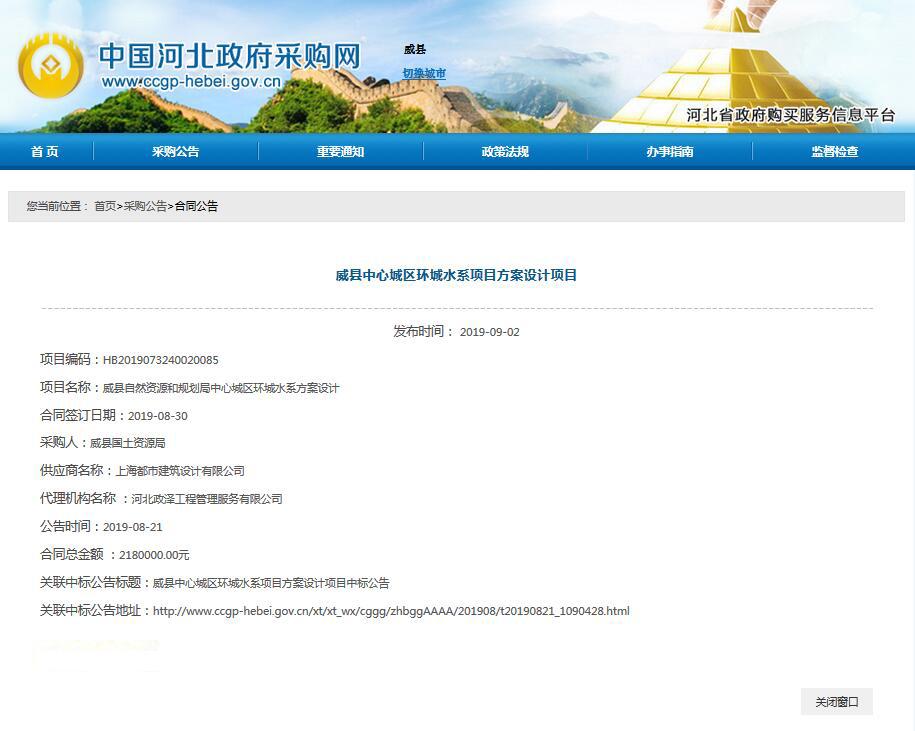Go to the 重要通知 navigation item
The height and width of the screenshot is (731, 915).
pos(341,152)
